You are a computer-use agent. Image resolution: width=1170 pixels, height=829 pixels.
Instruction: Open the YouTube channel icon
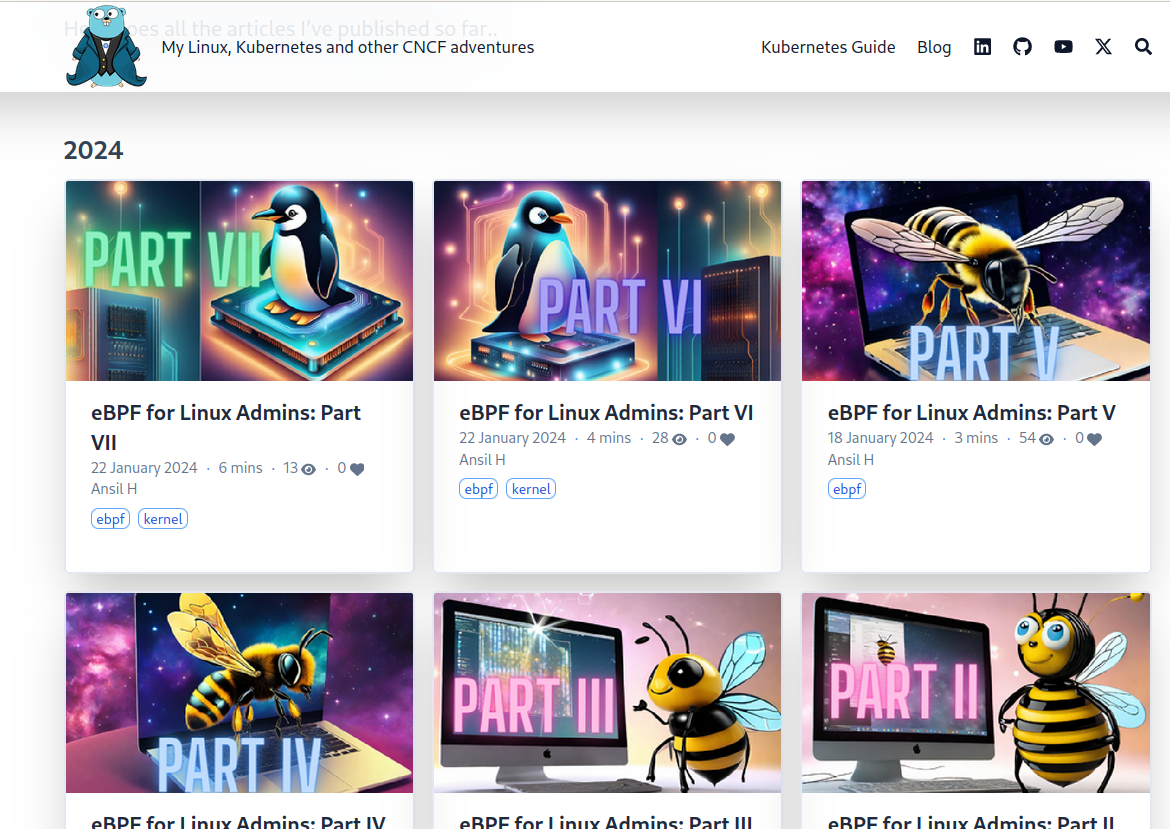[1063, 47]
